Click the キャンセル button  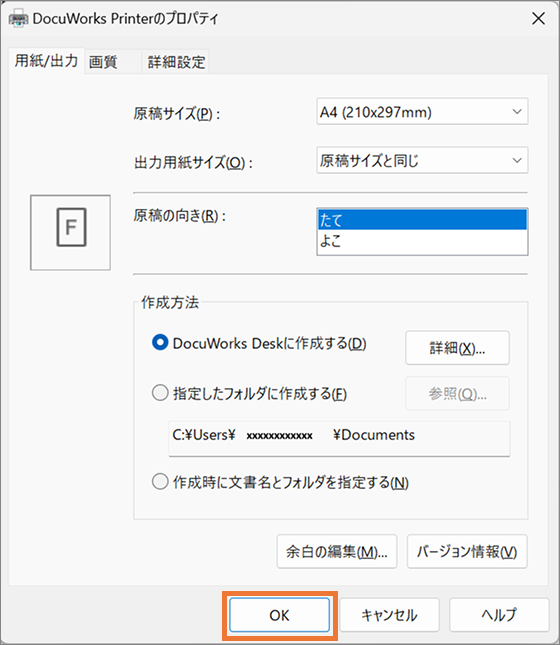coord(389,615)
